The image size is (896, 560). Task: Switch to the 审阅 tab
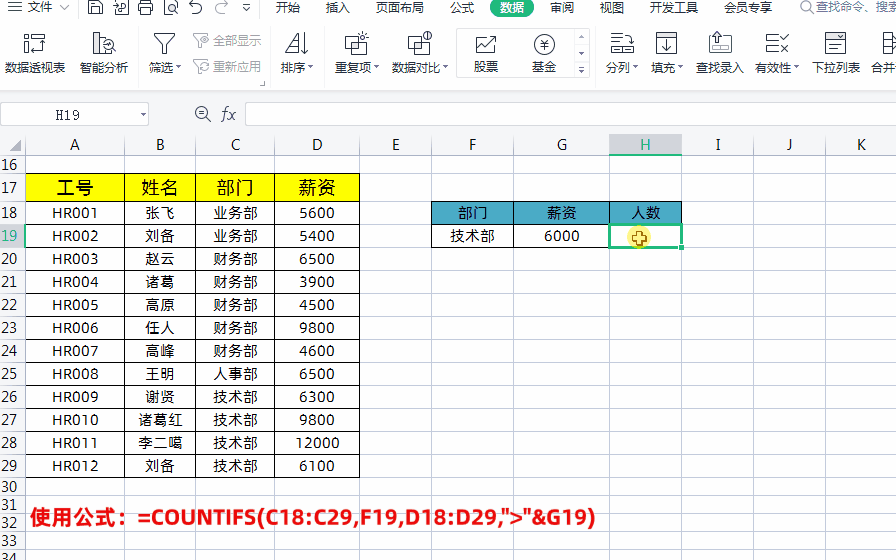click(x=562, y=7)
